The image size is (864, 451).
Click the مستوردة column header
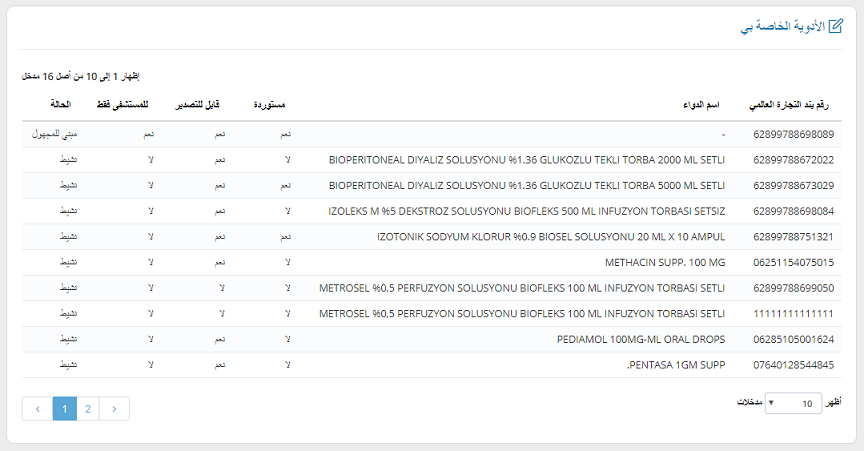(x=272, y=105)
